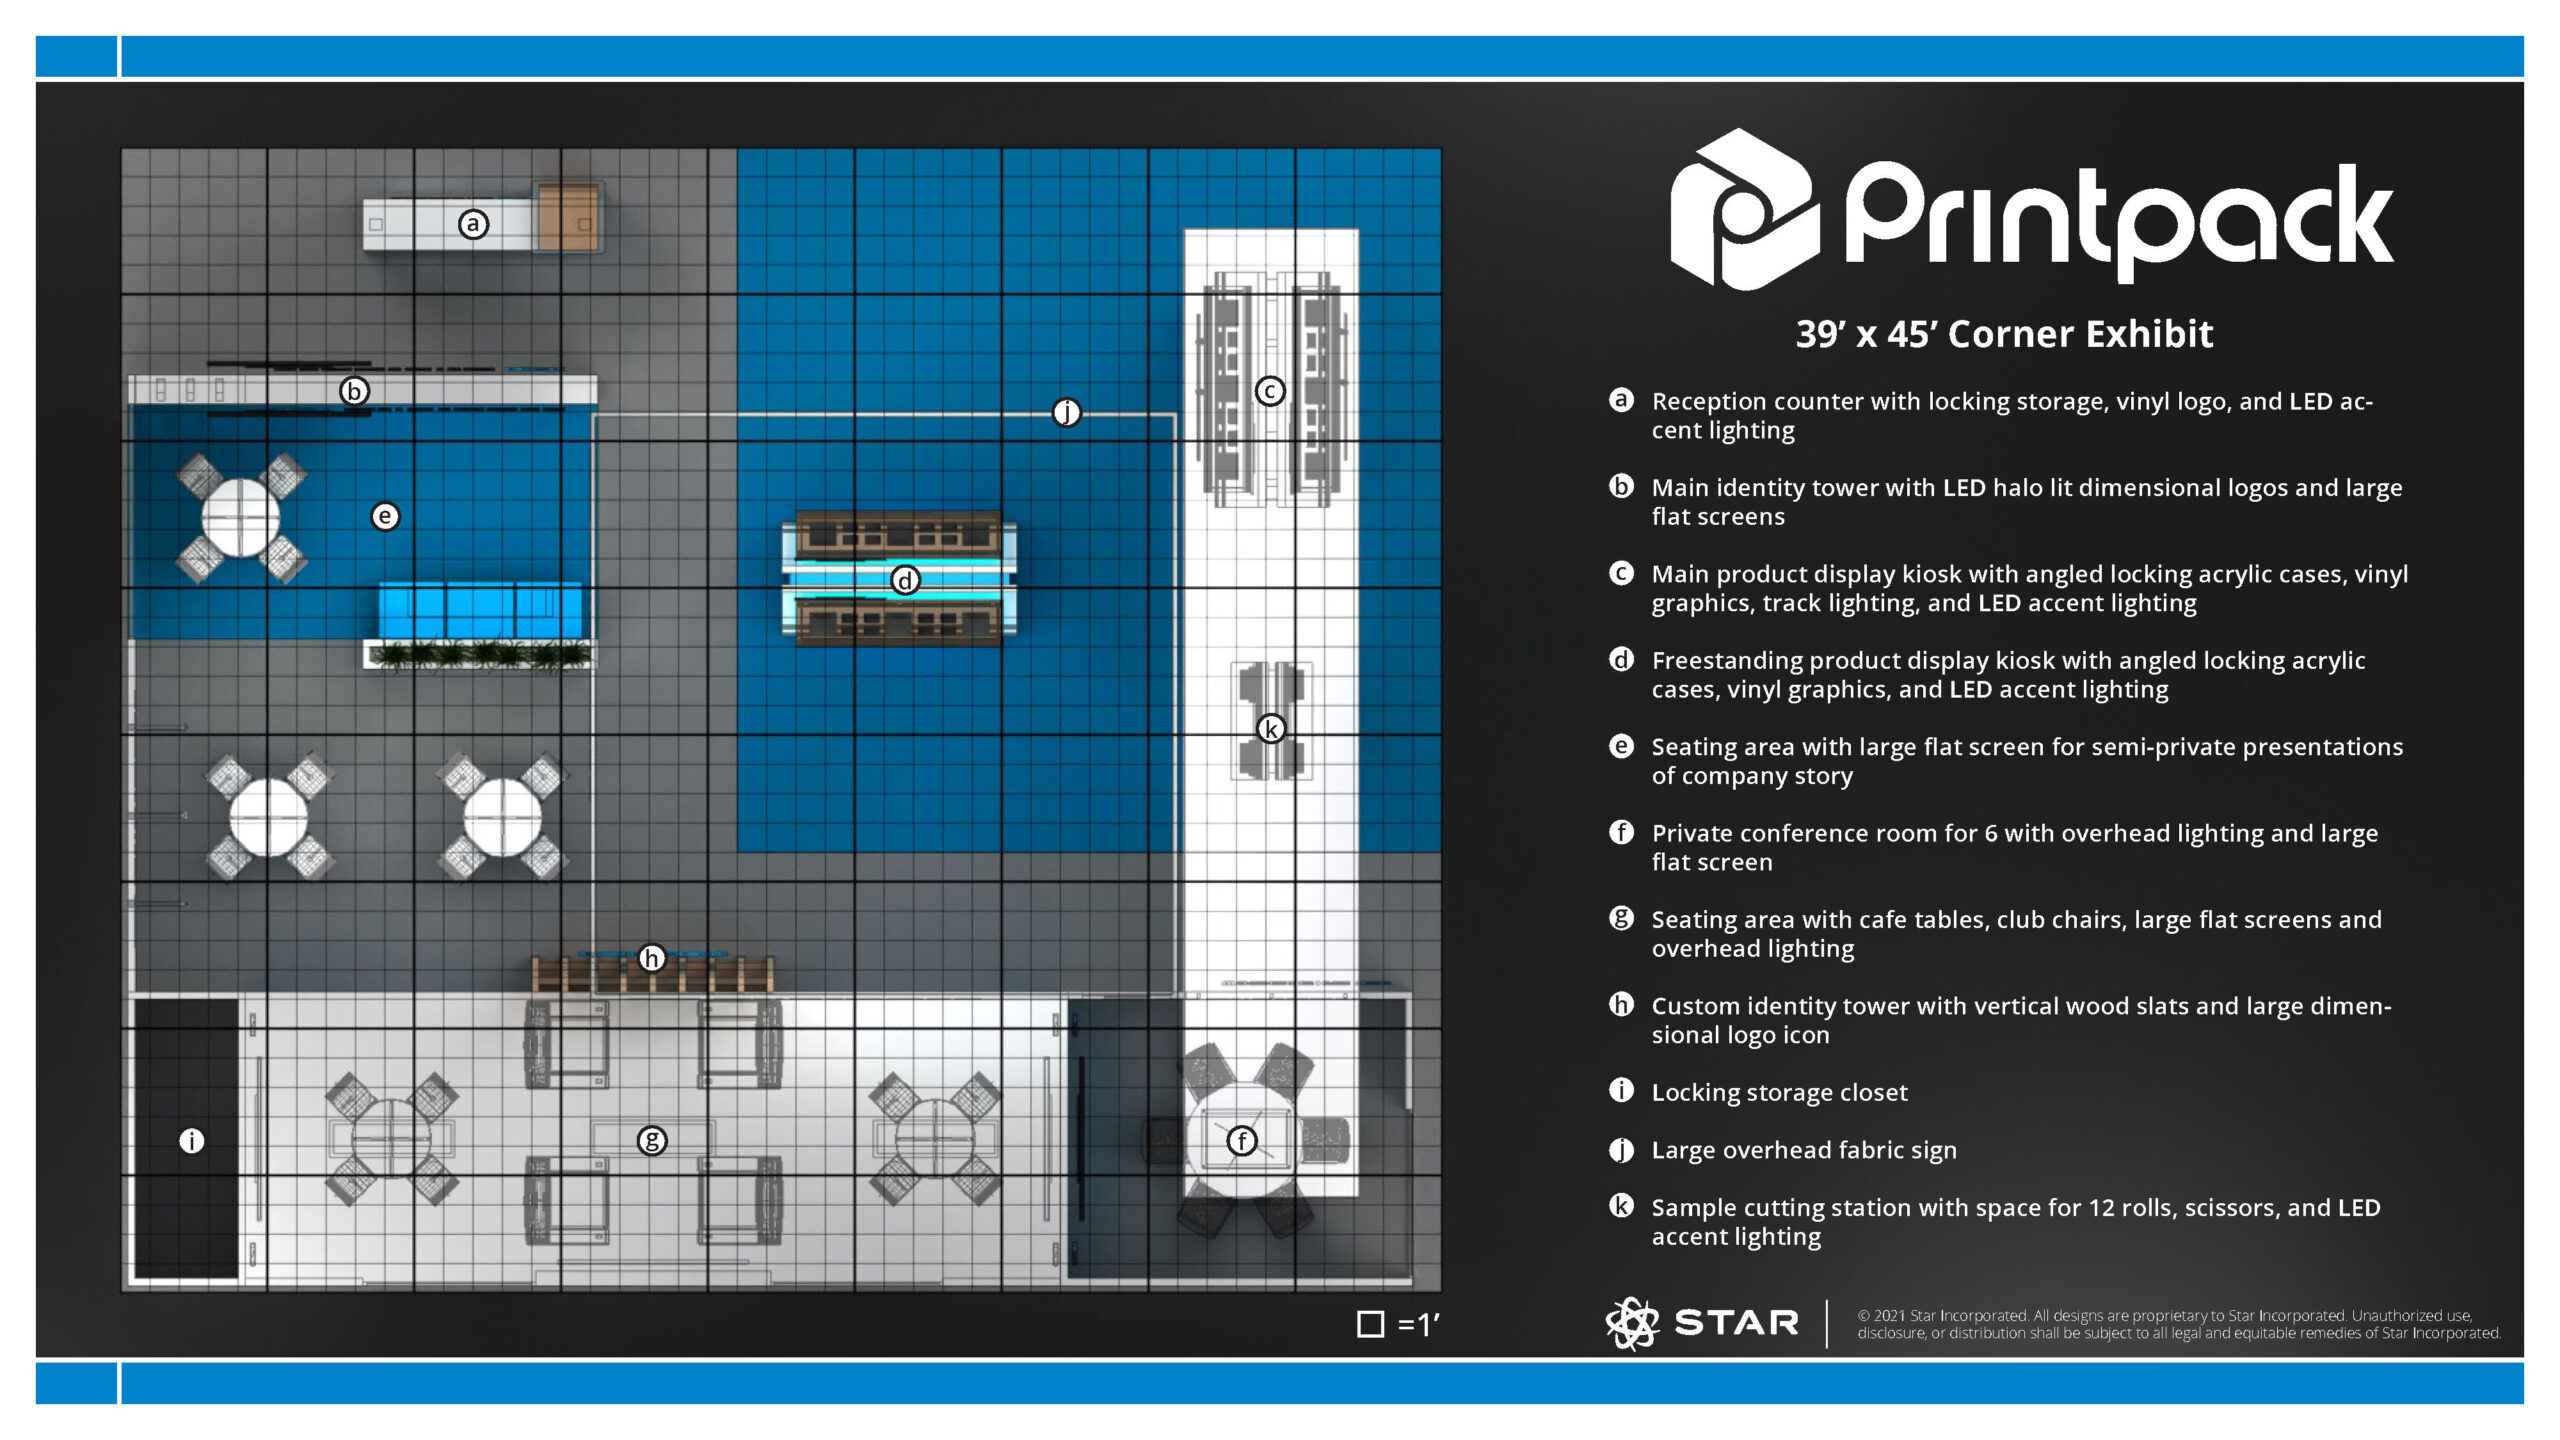The height and width of the screenshot is (1440, 2560).
Task: Select legend bullet 'f' beside Private conference room
Action: tap(1621, 832)
